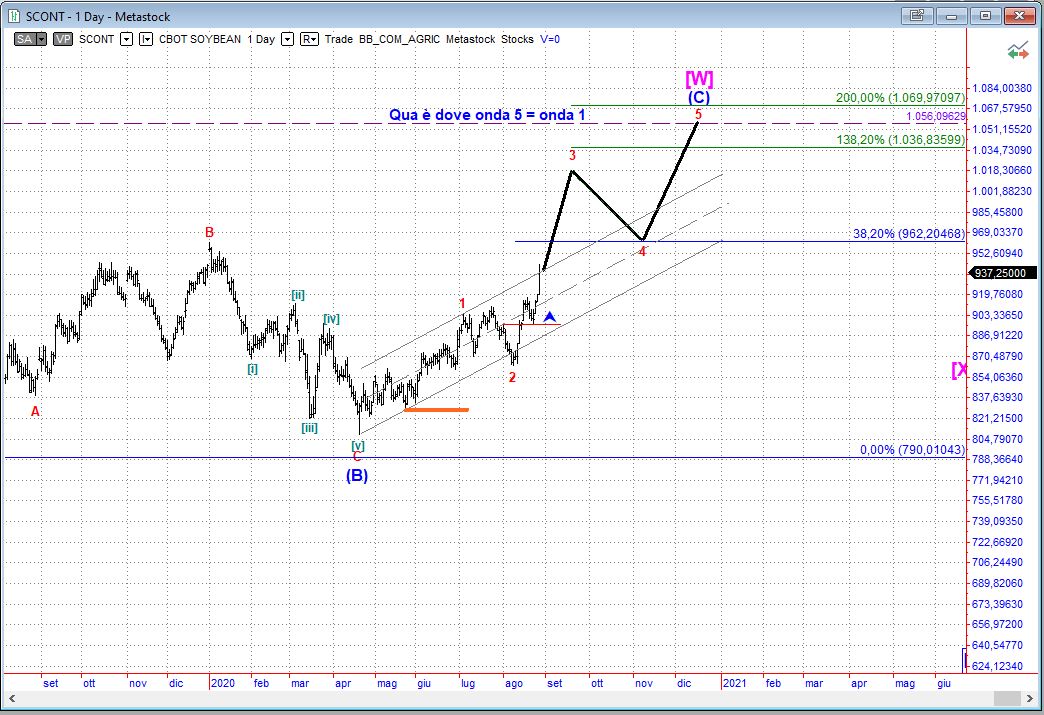Click the scrollbar right arrow

click(x=1031, y=698)
